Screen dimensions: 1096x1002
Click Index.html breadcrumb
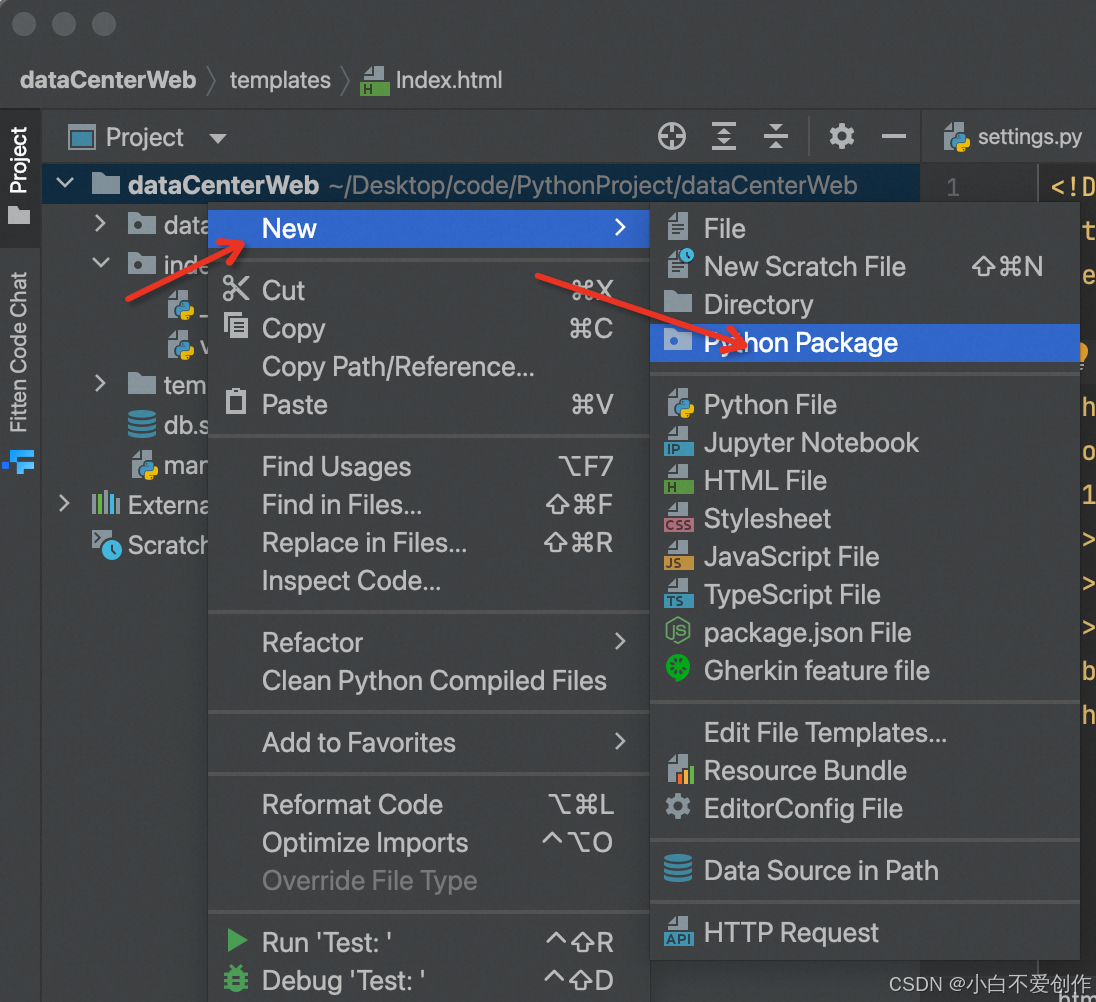pos(431,80)
